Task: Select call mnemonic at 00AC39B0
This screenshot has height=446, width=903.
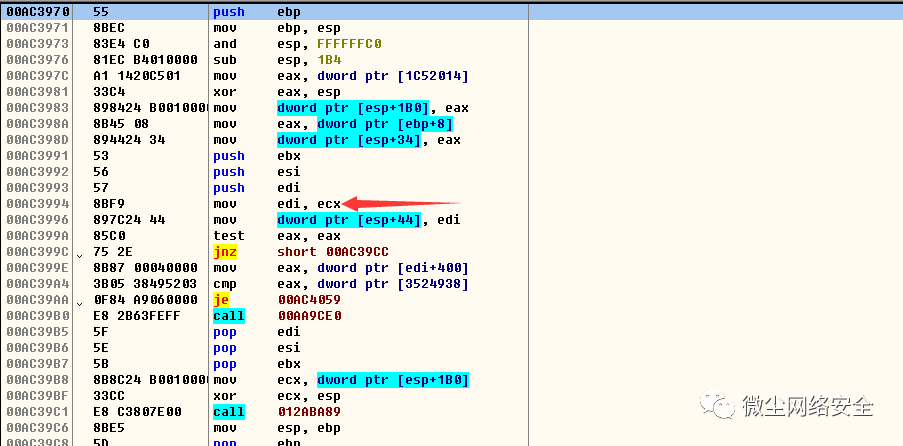Action: (229, 316)
